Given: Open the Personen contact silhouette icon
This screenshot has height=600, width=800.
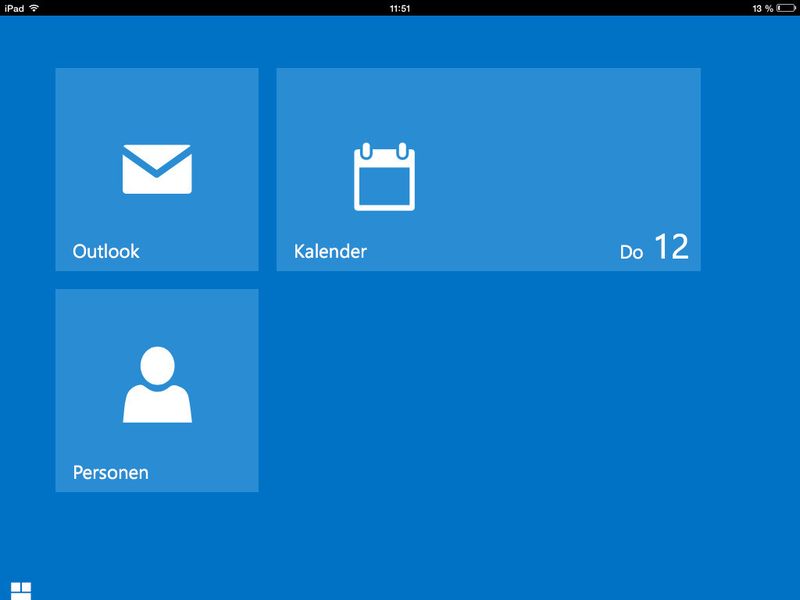Looking at the screenshot, I should tap(157, 384).
